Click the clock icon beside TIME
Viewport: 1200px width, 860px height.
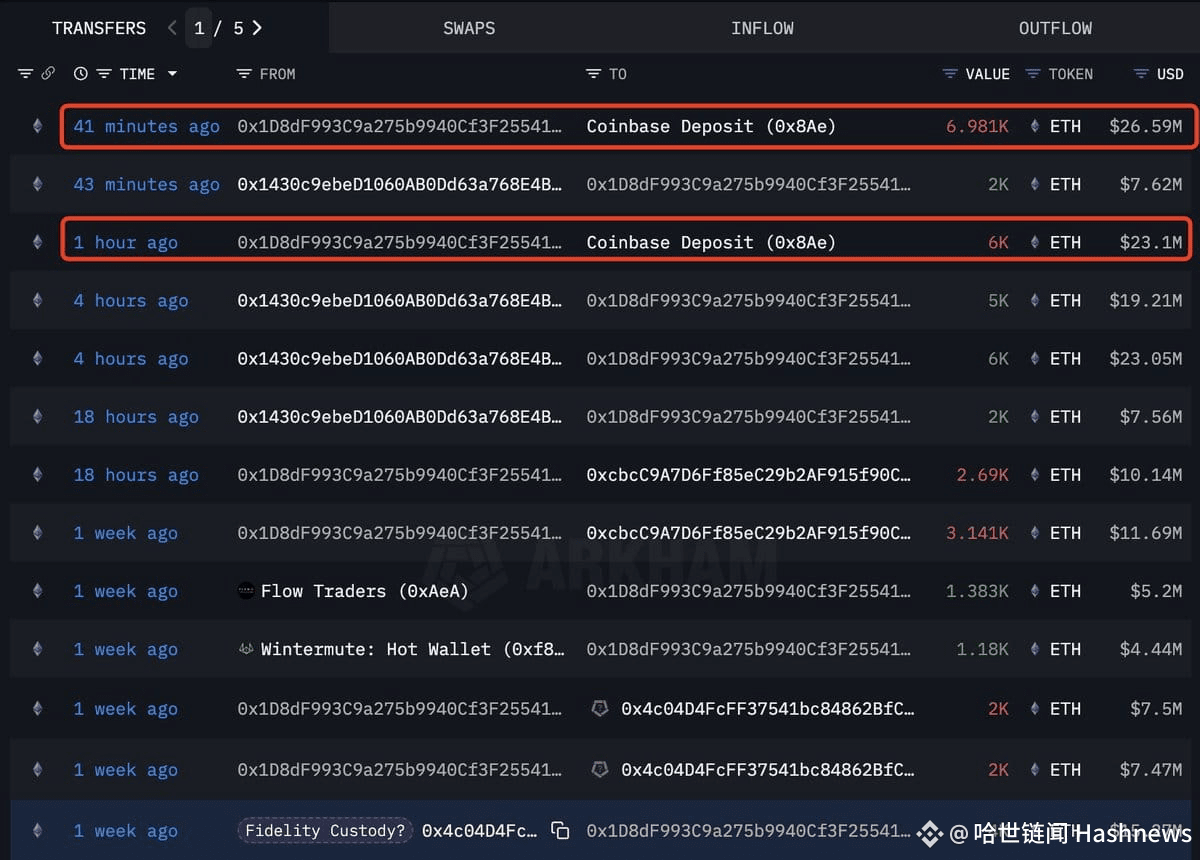pos(81,74)
